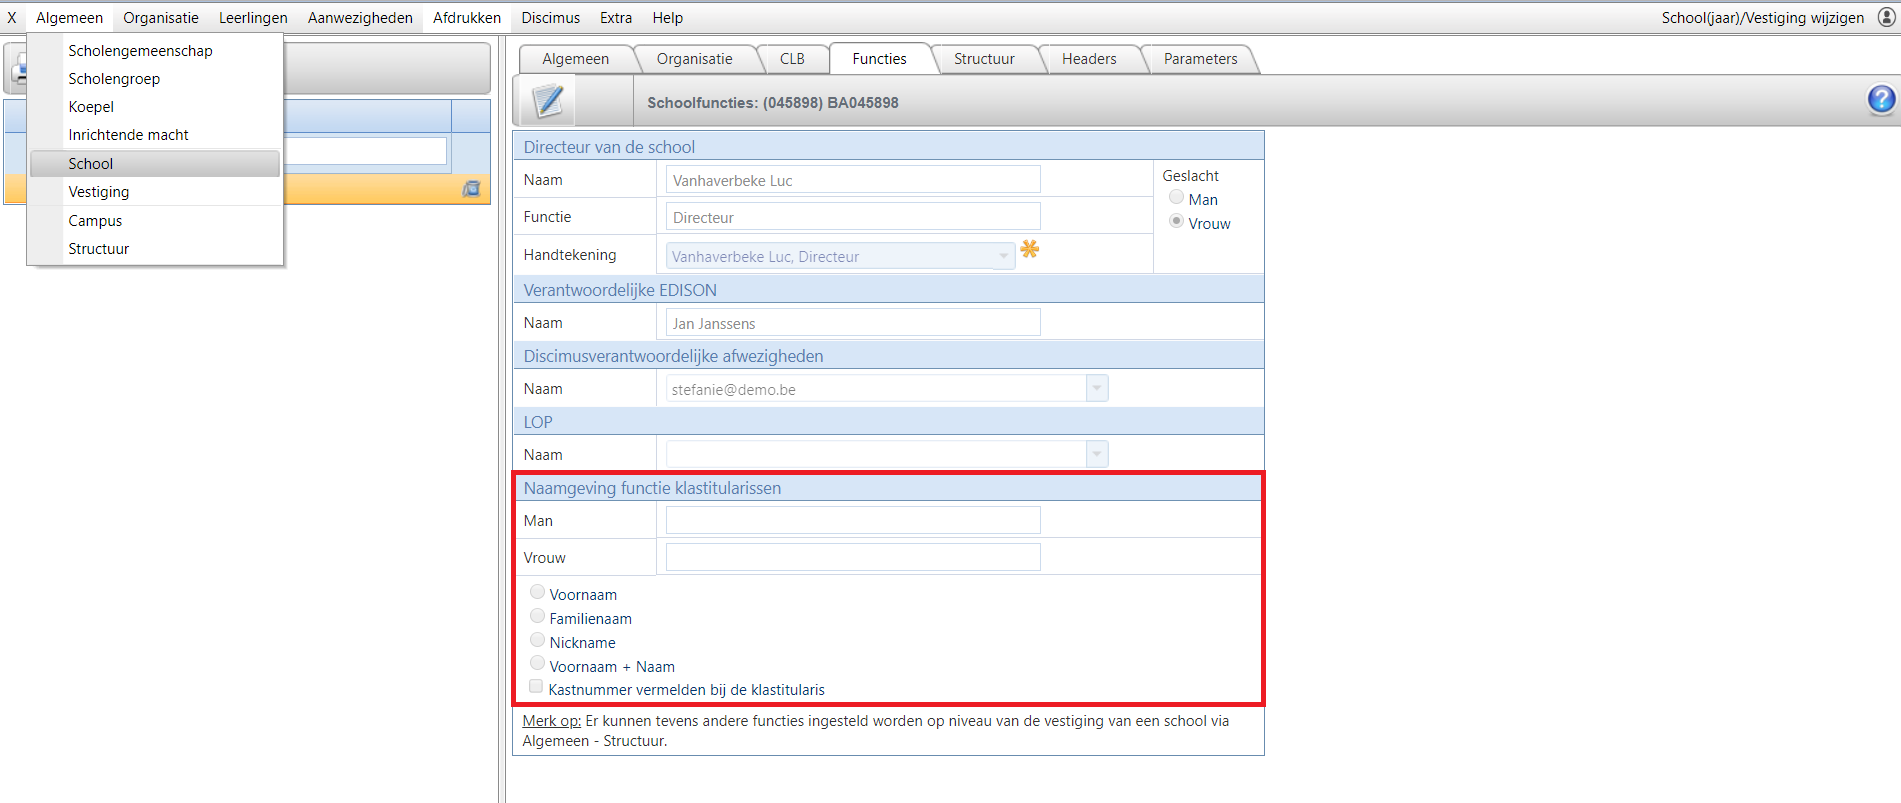Viewport: 1901px width, 803px height.
Task: Expand the LOP Naam dropdown arrow
Action: click(1097, 454)
